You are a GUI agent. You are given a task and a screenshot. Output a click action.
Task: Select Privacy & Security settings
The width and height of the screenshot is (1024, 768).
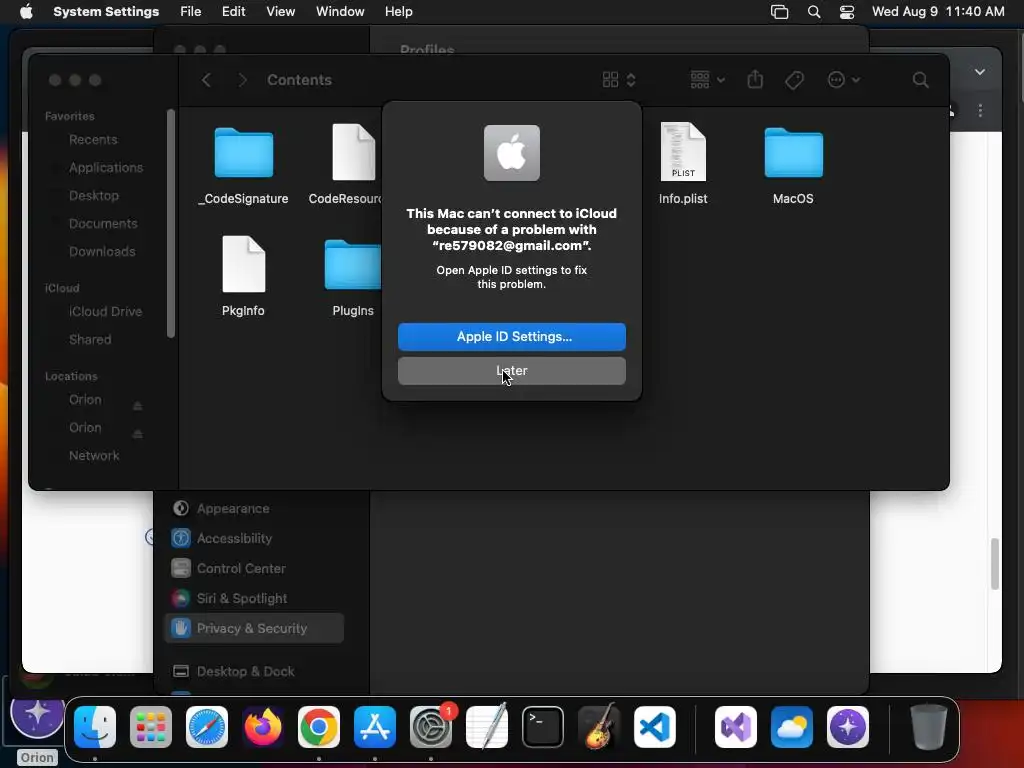click(255, 628)
